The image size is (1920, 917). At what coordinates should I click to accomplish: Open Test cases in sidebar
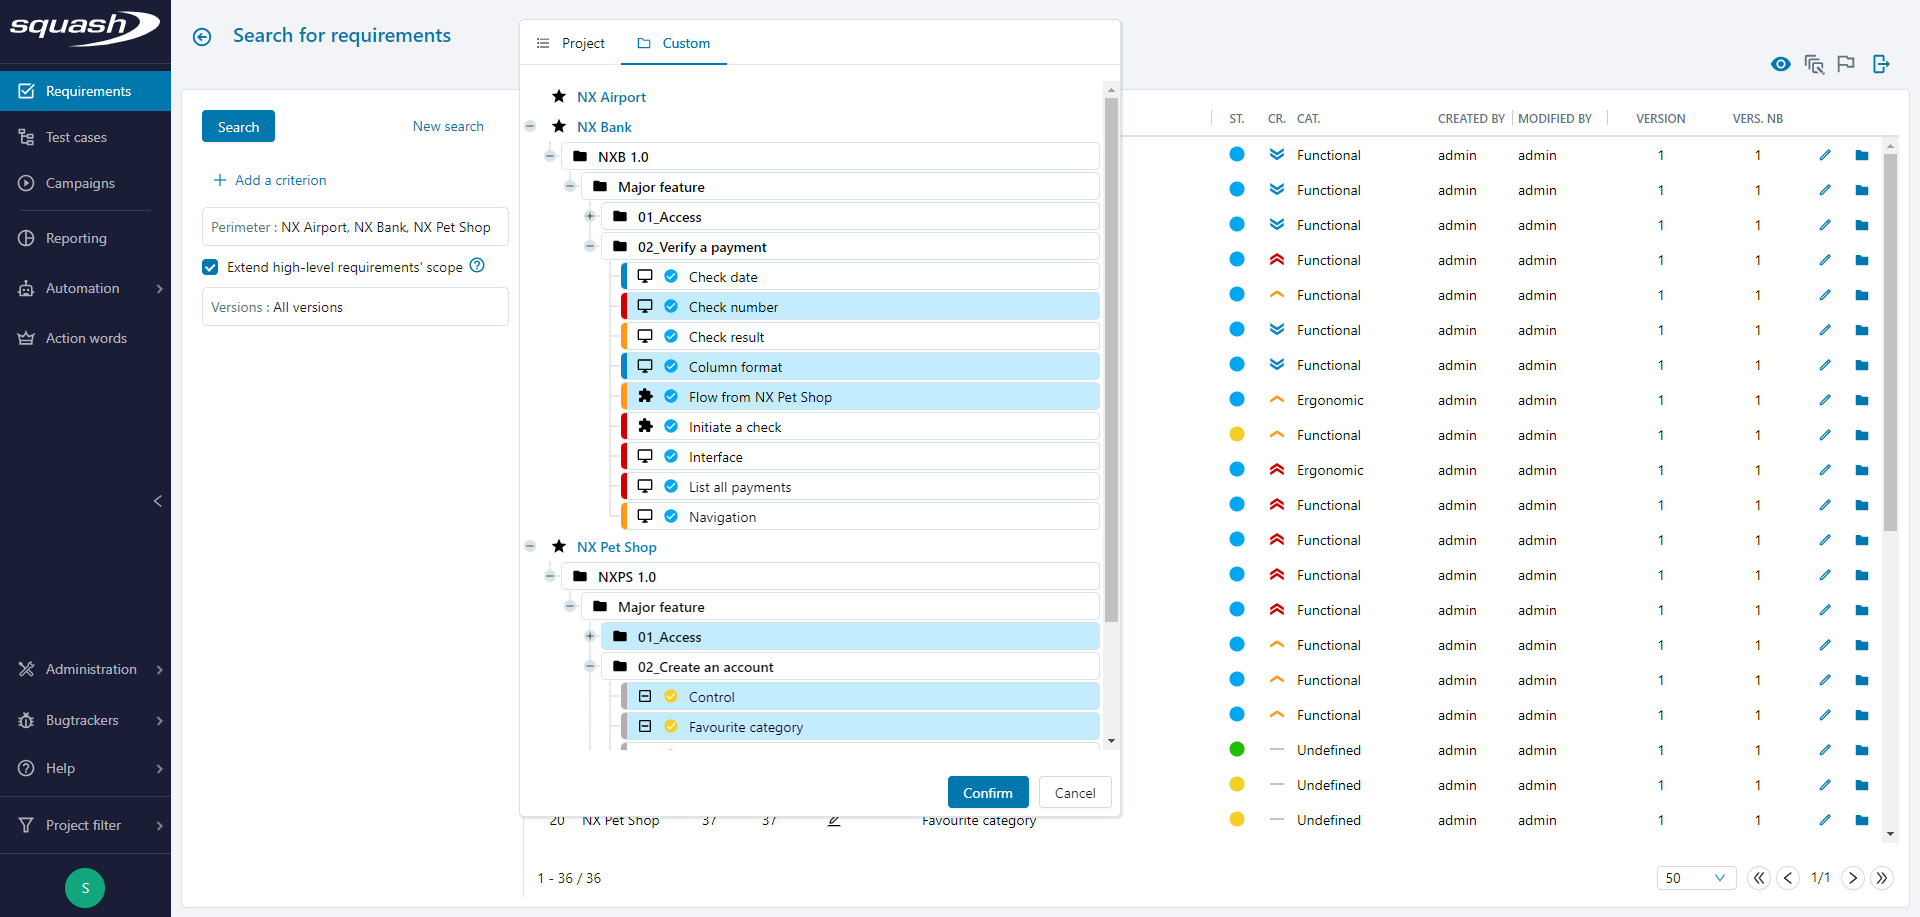click(x=76, y=137)
